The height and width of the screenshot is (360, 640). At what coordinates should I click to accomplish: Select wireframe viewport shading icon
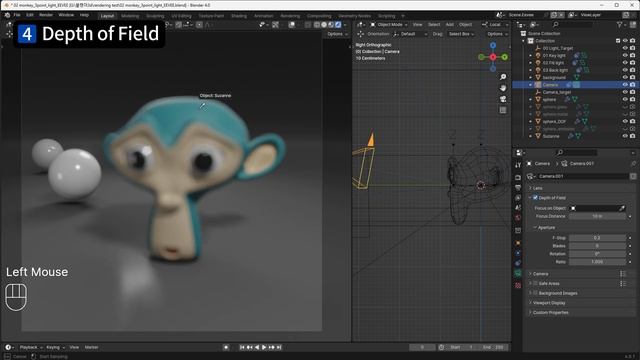317,24
